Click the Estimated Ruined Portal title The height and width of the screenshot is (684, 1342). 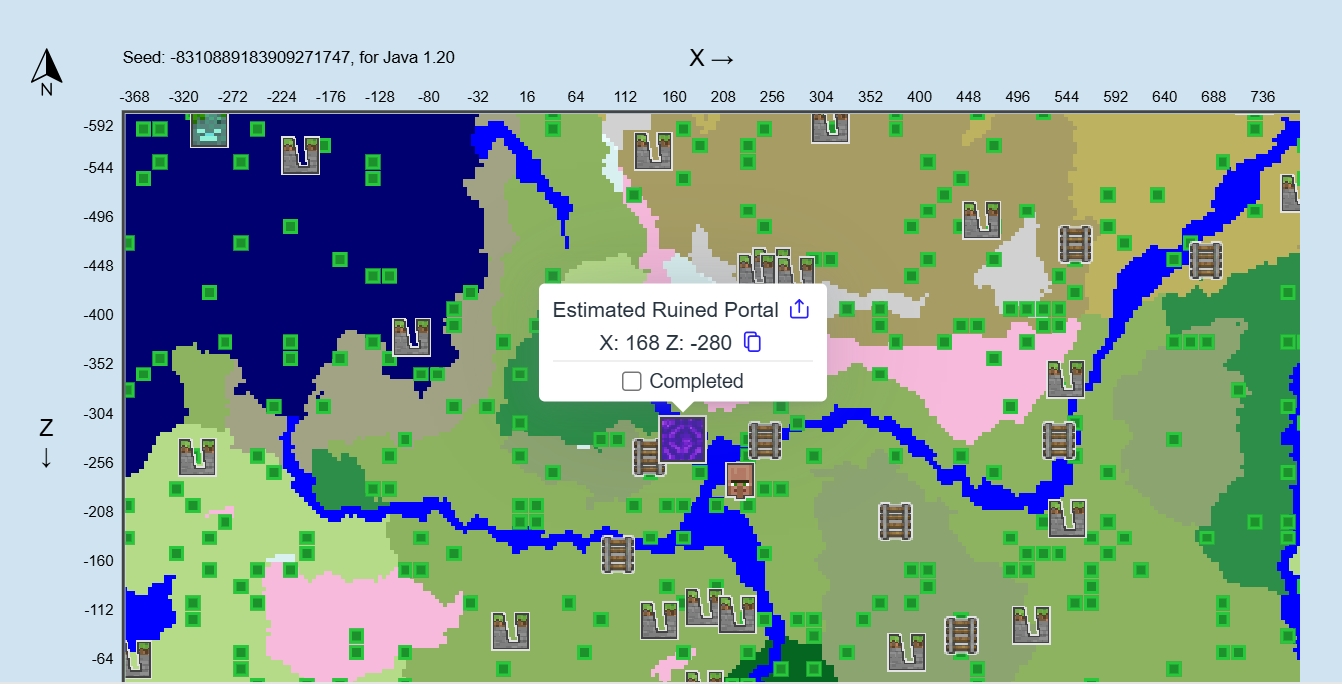tap(665, 309)
